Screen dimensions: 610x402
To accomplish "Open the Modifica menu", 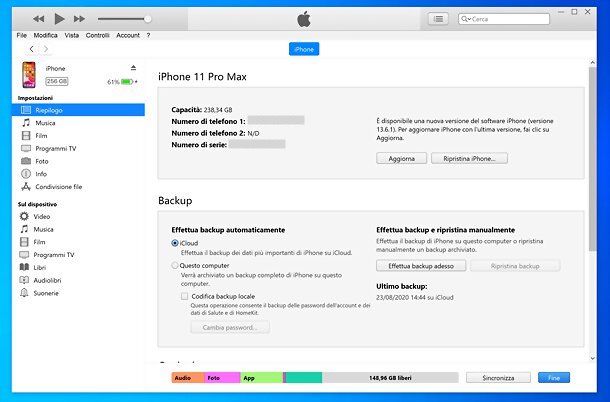I will tap(46, 35).
